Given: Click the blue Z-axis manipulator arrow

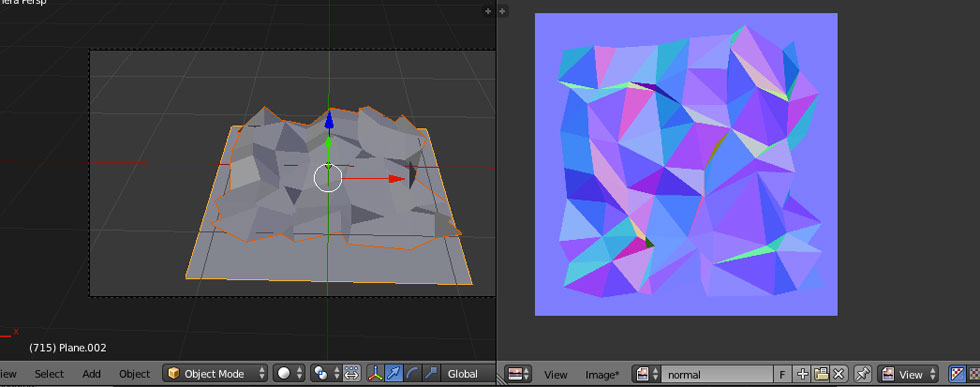Looking at the screenshot, I should coord(329,120).
